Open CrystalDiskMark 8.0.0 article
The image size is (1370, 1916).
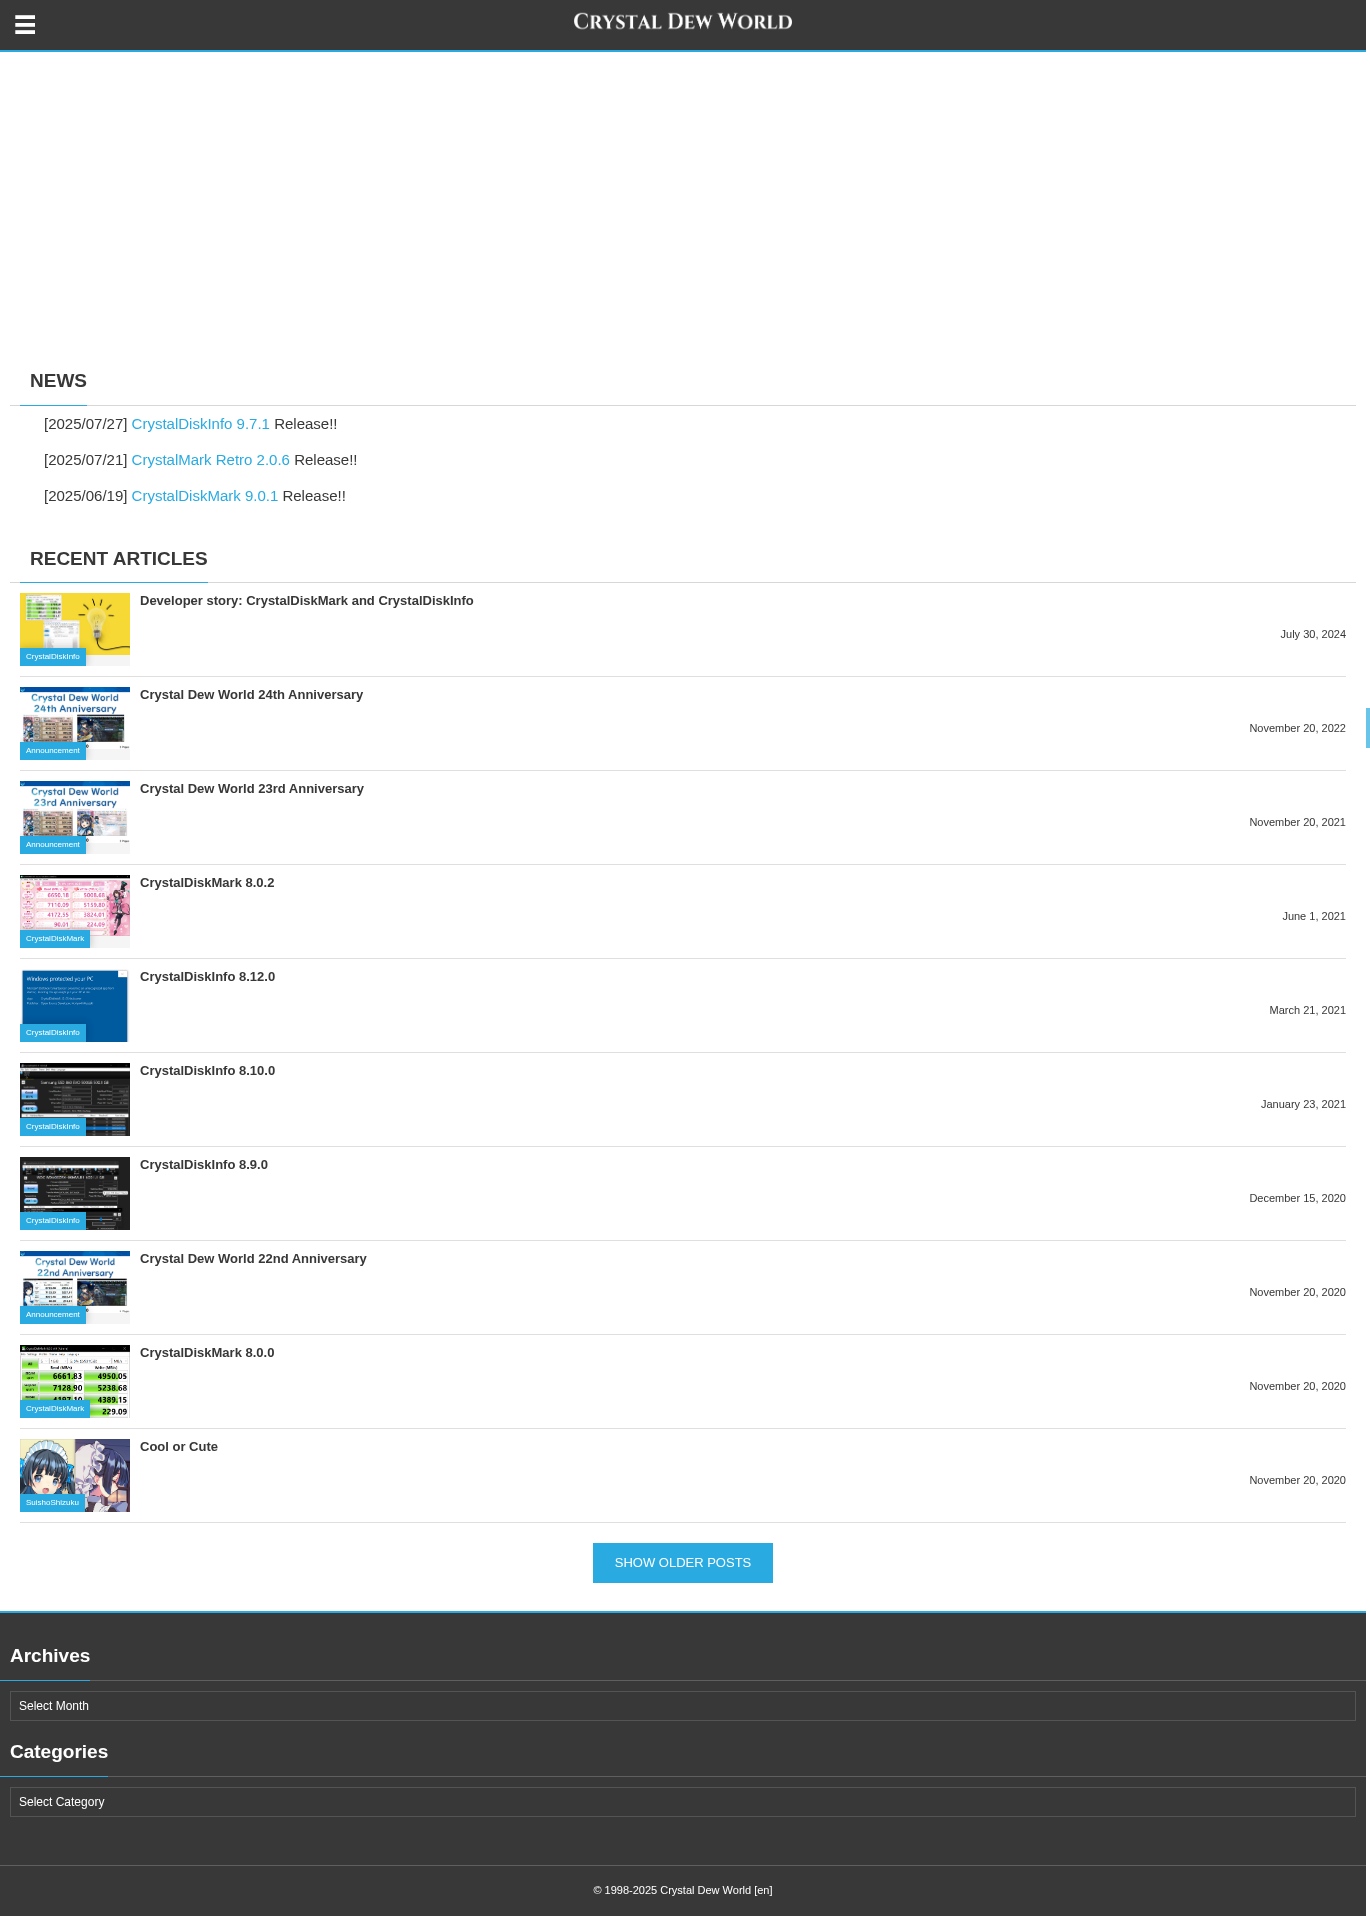pos(207,1353)
